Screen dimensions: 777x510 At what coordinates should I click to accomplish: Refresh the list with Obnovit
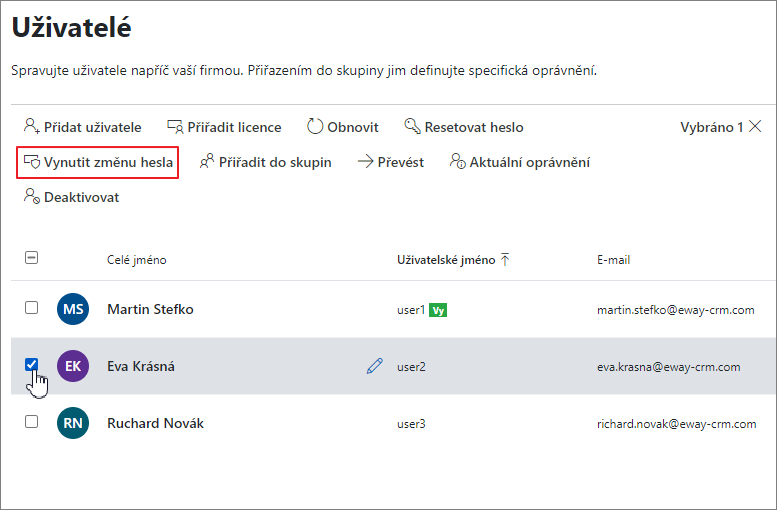point(342,127)
